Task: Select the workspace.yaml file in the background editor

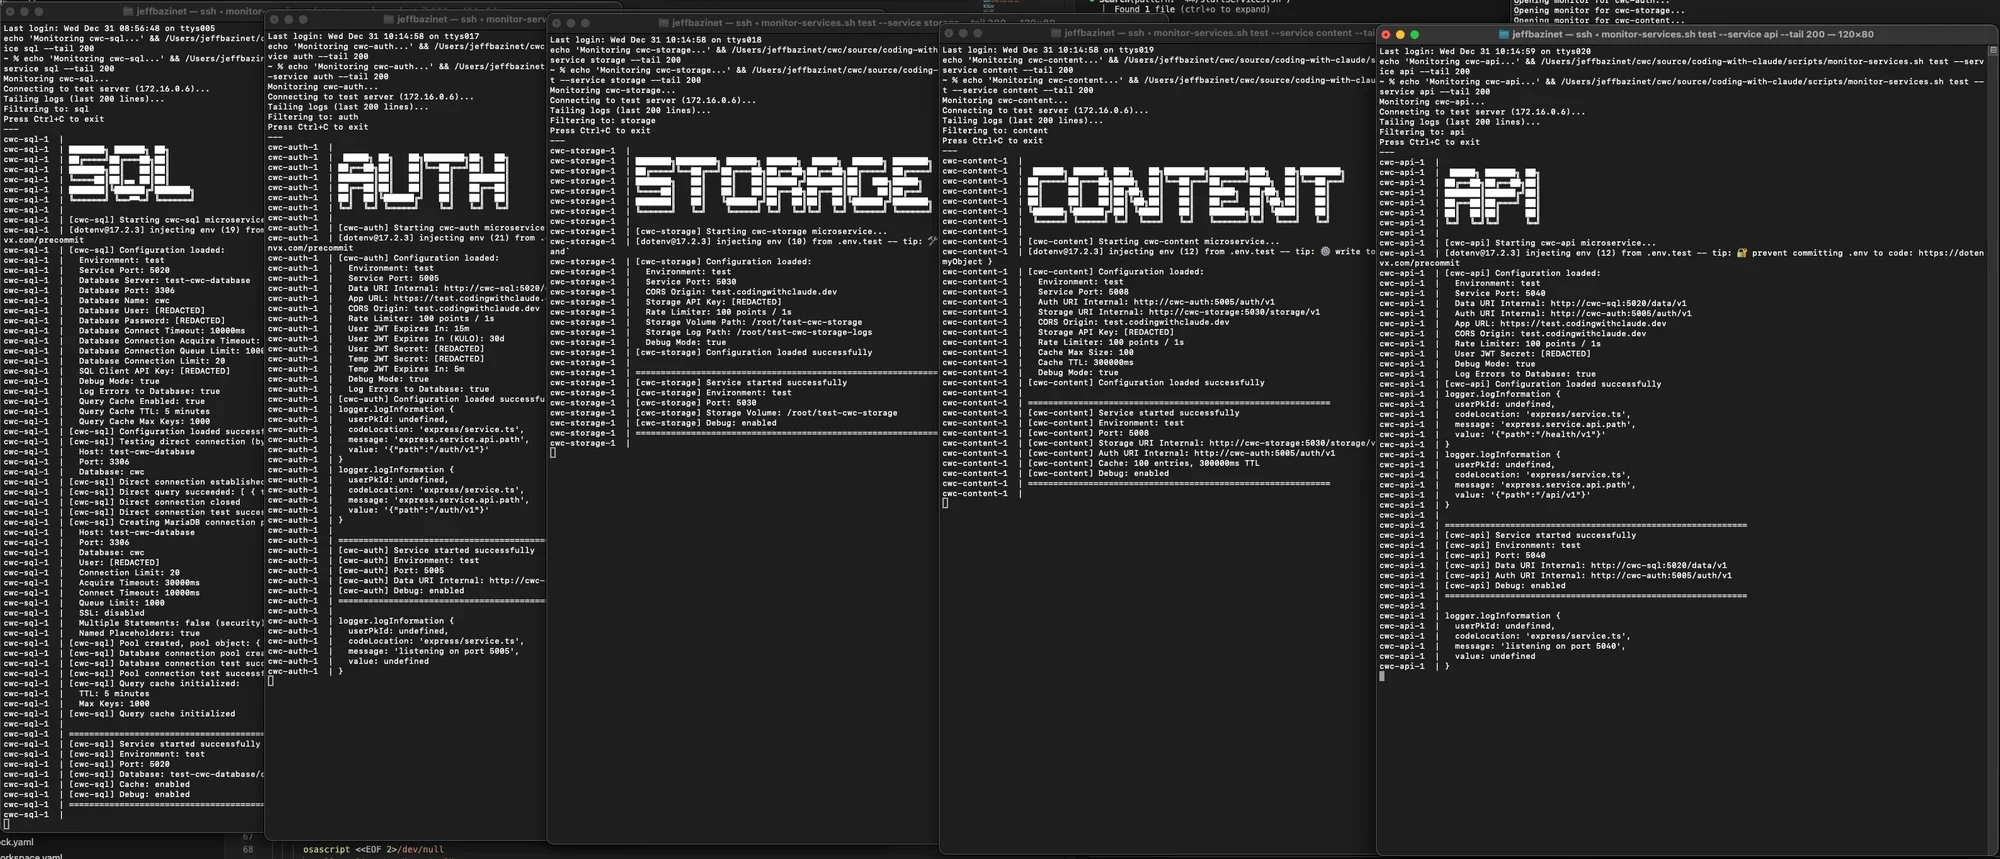Action: pyautogui.click(x=30, y=856)
